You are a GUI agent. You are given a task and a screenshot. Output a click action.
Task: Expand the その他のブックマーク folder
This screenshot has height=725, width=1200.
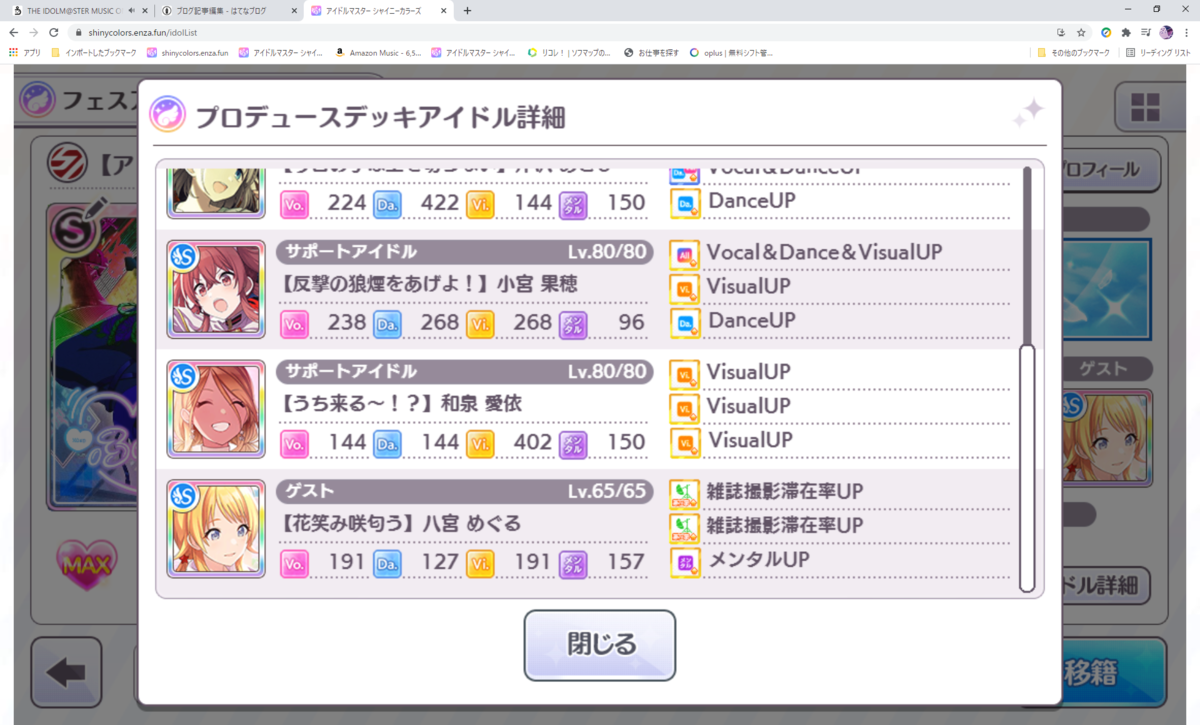click(x=1073, y=52)
